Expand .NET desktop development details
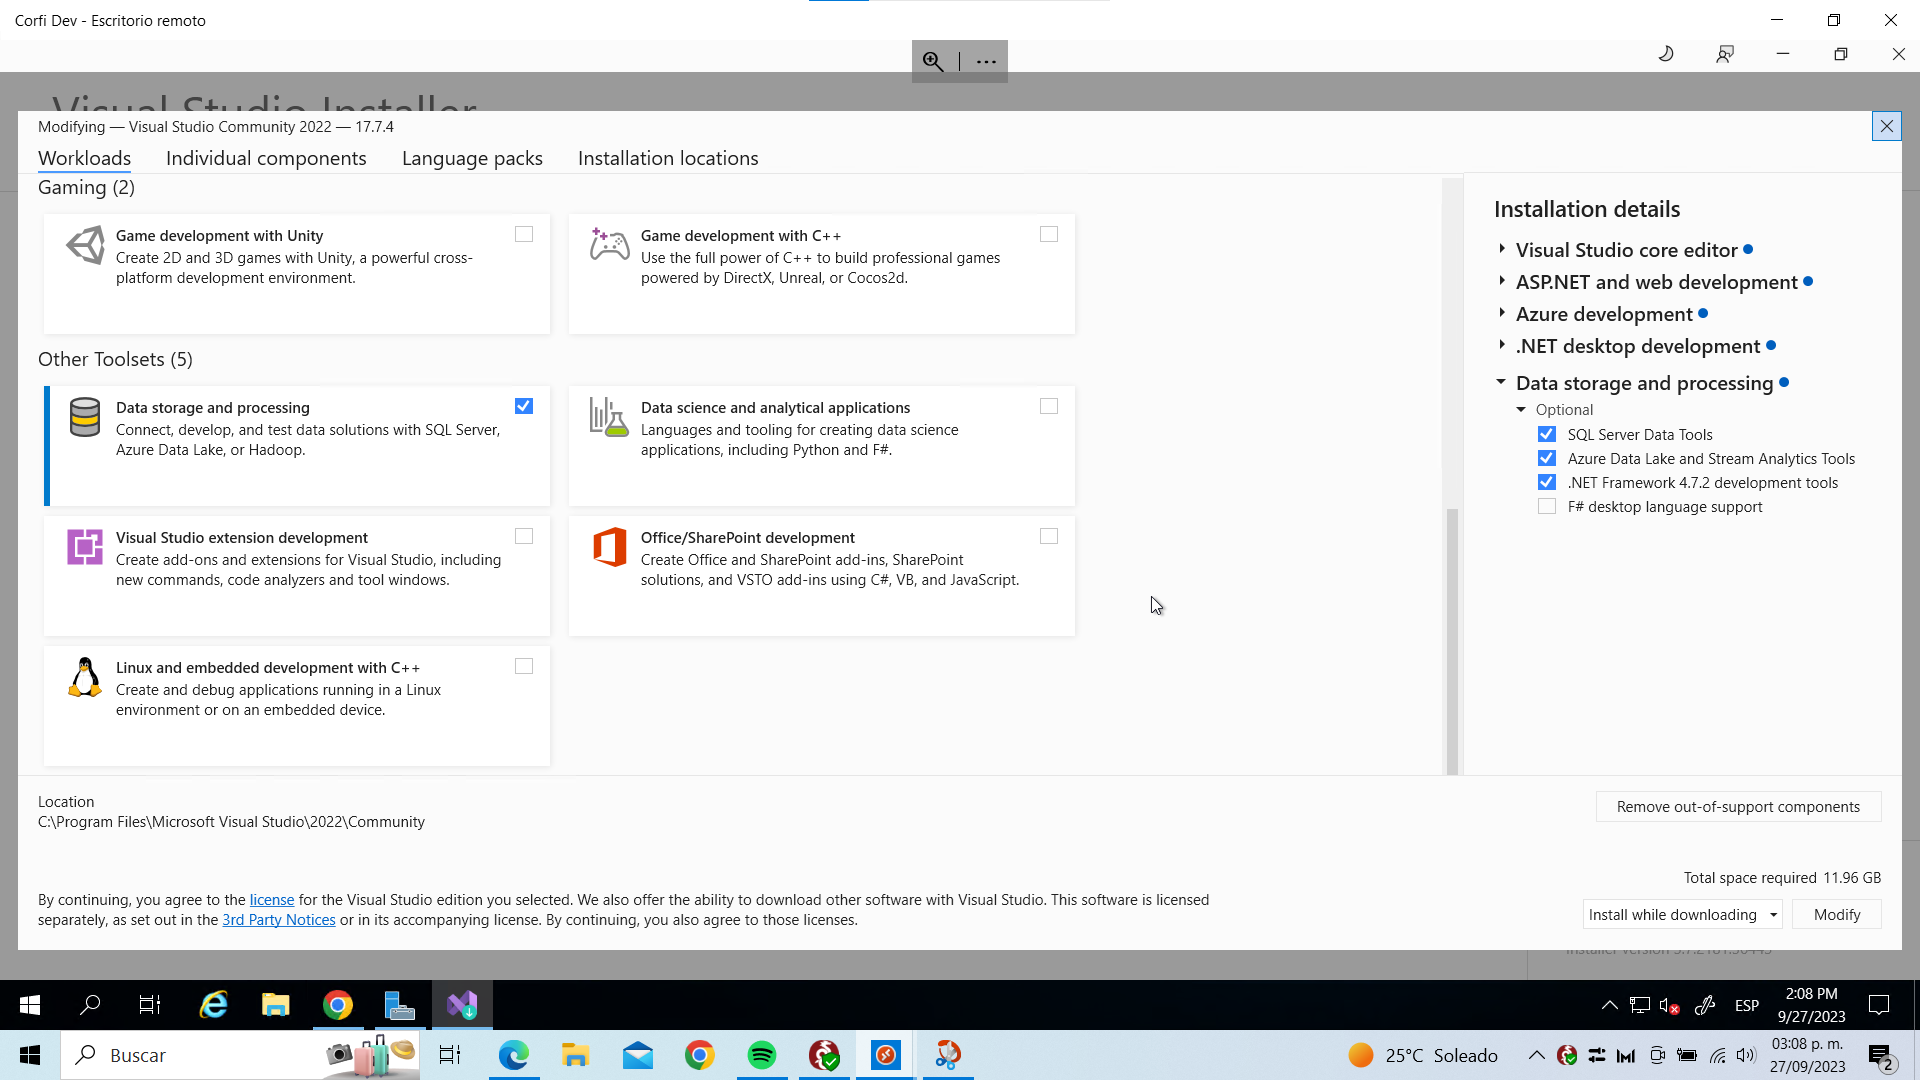 click(x=1502, y=345)
